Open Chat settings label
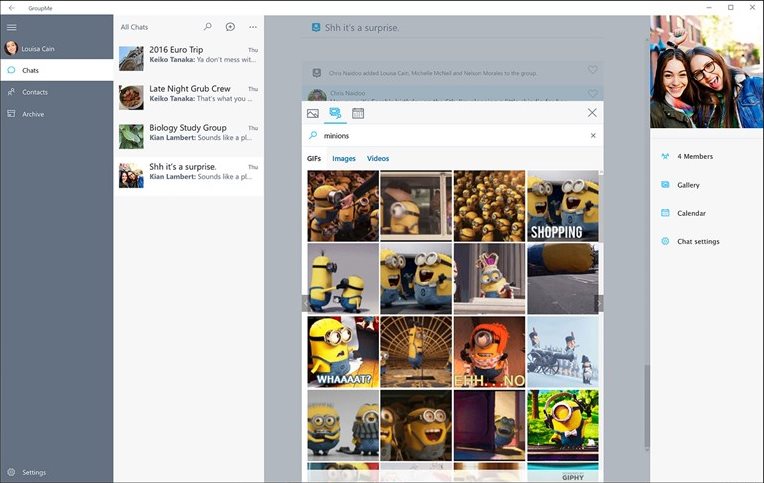764x483 pixels. click(698, 241)
